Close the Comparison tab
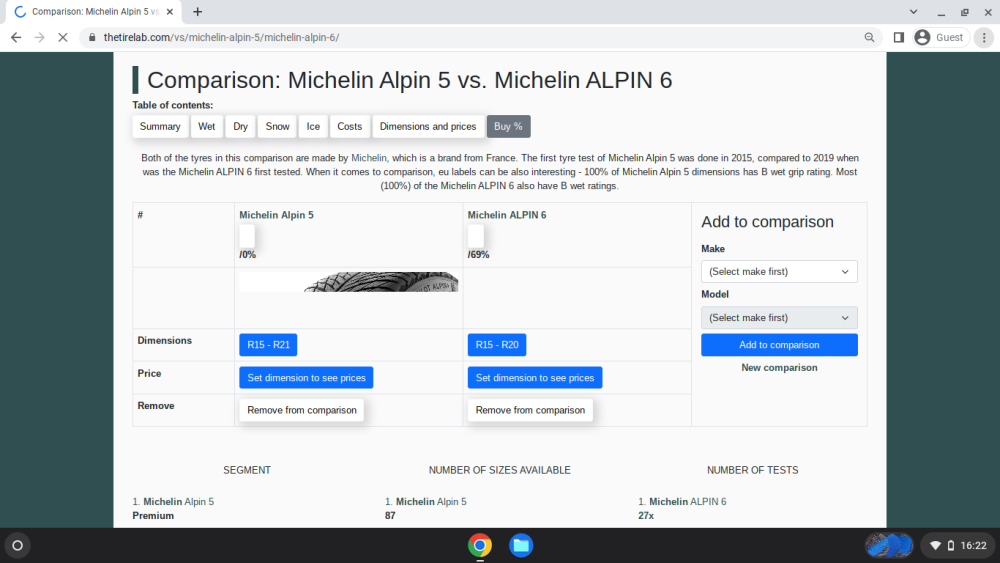 (x=170, y=11)
